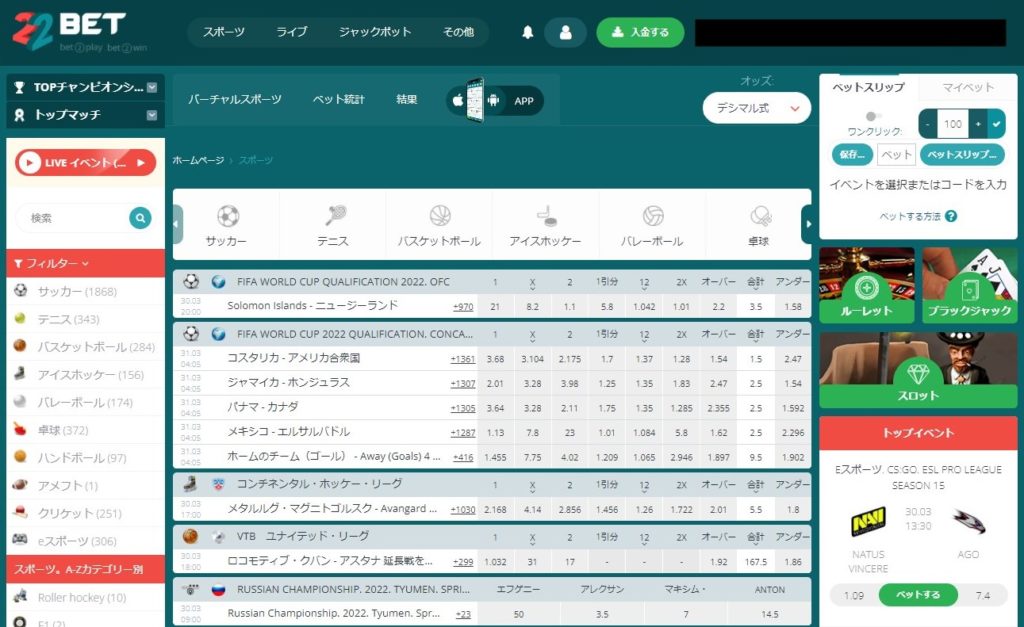The height and width of the screenshot is (627, 1024).
Task: Open the mobile APP download badge
Action: tap(495, 101)
